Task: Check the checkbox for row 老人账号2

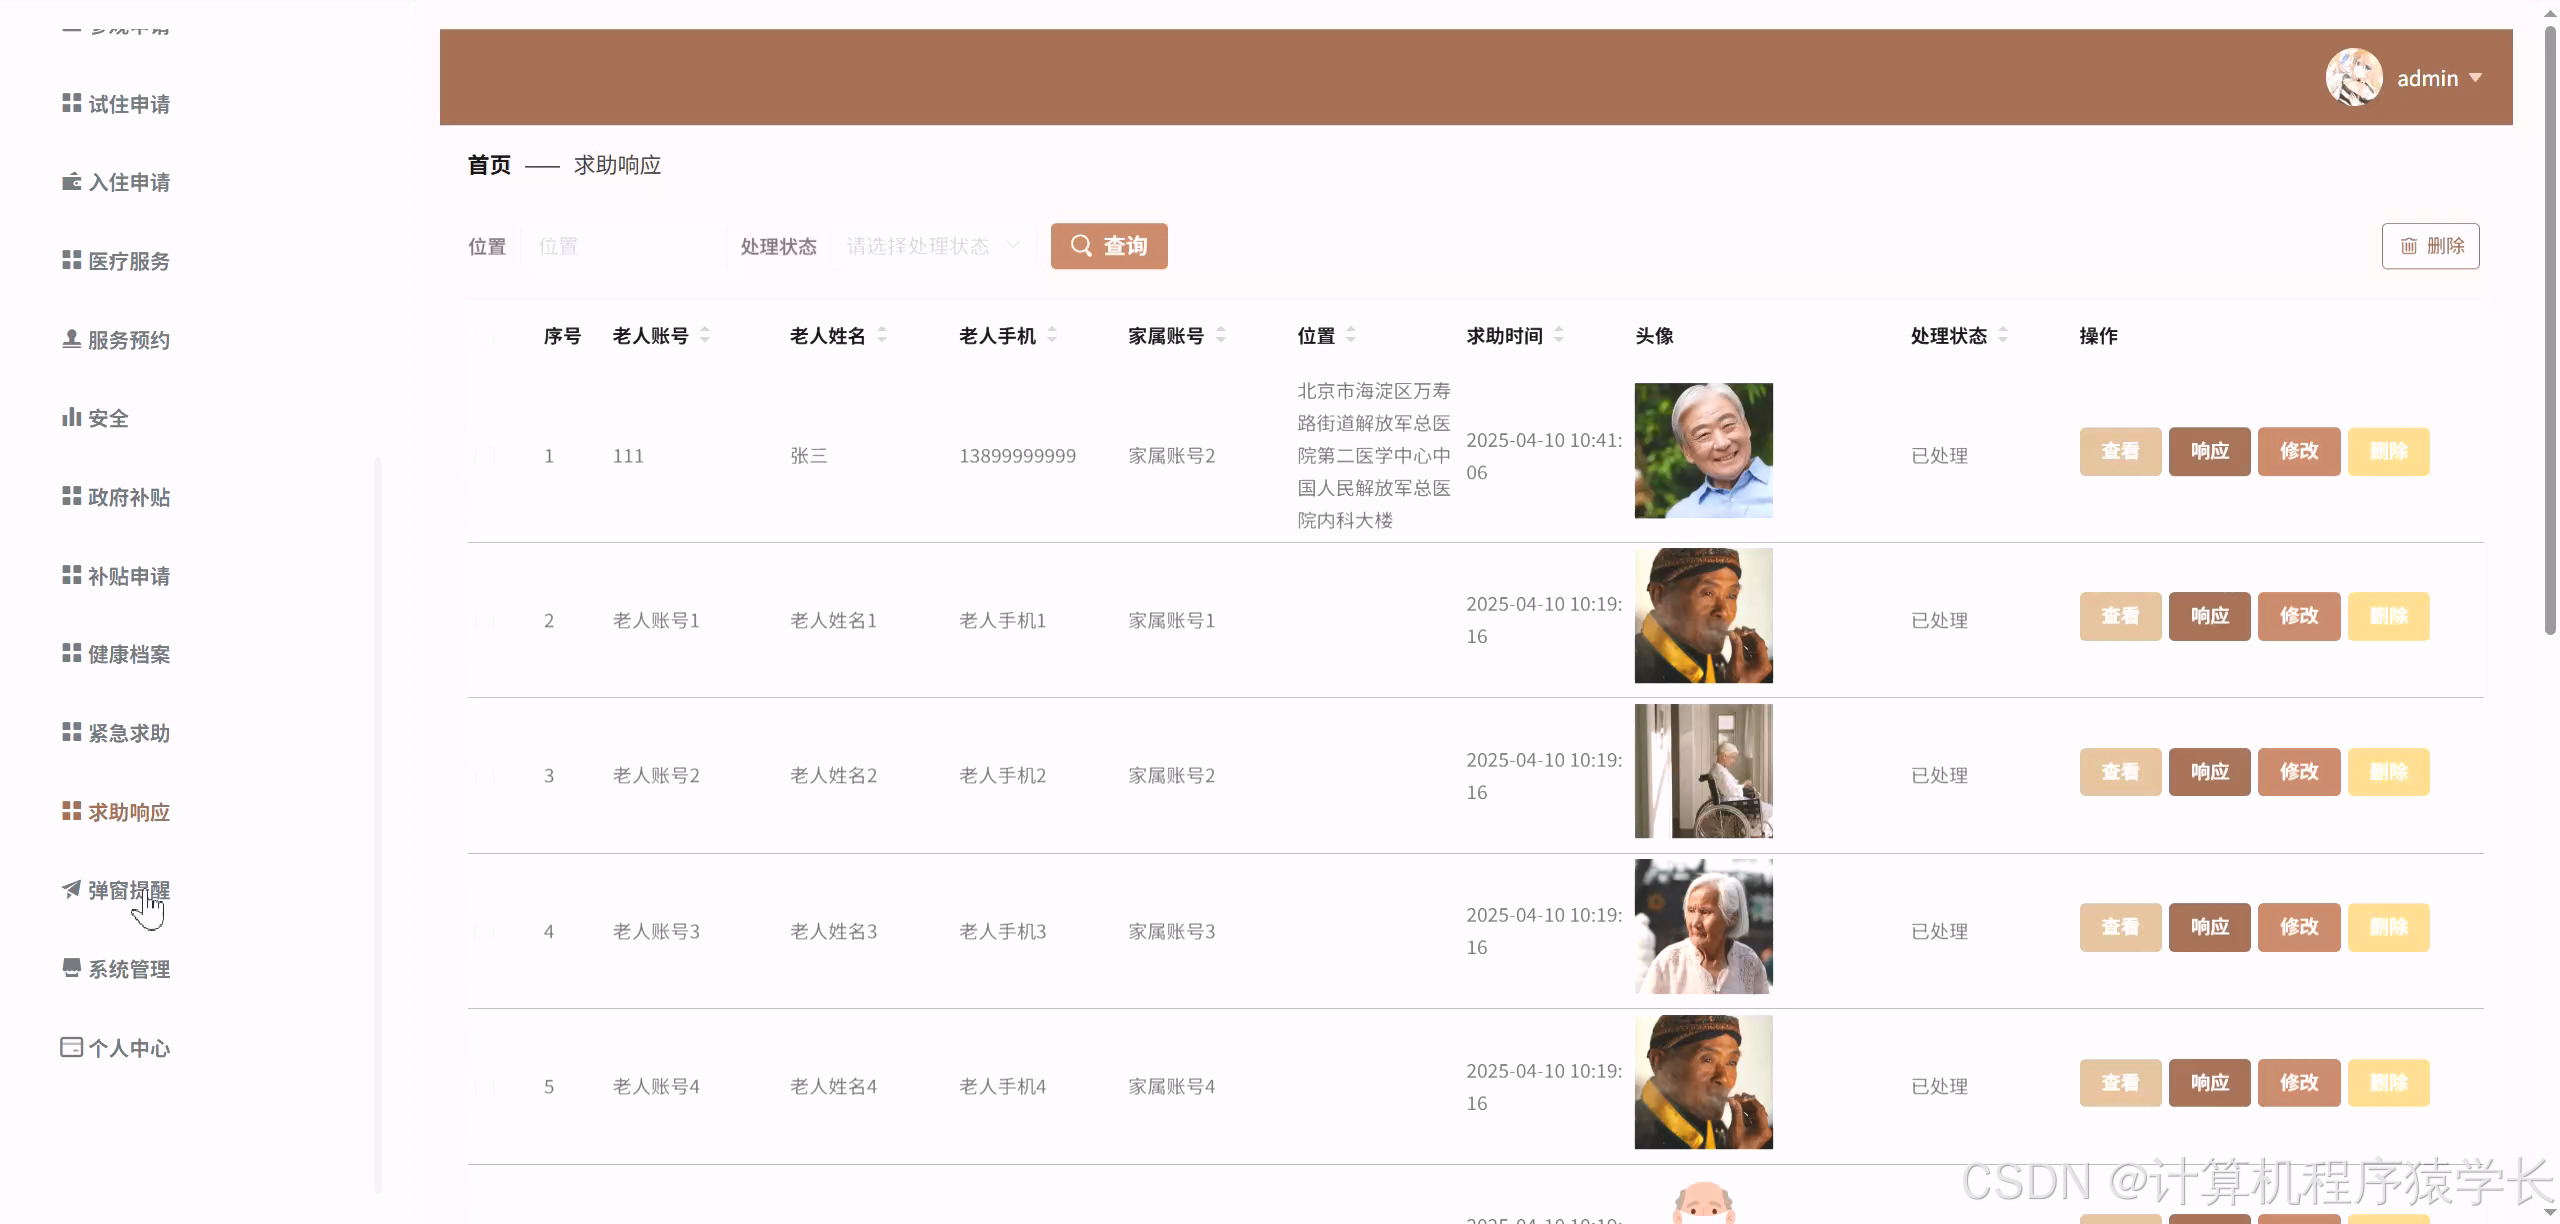Action: pyautogui.click(x=485, y=776)
